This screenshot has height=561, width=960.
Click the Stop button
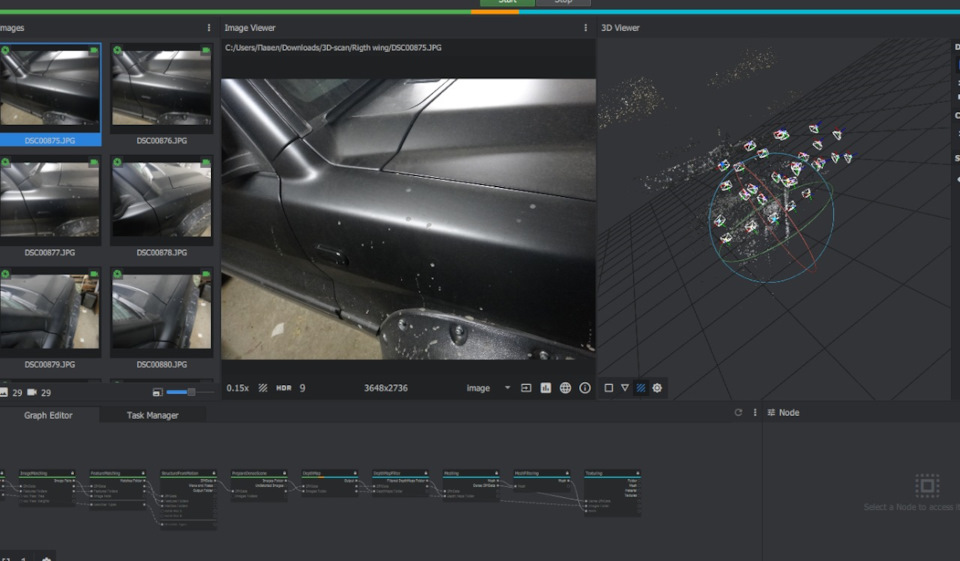tap(563, 2)
